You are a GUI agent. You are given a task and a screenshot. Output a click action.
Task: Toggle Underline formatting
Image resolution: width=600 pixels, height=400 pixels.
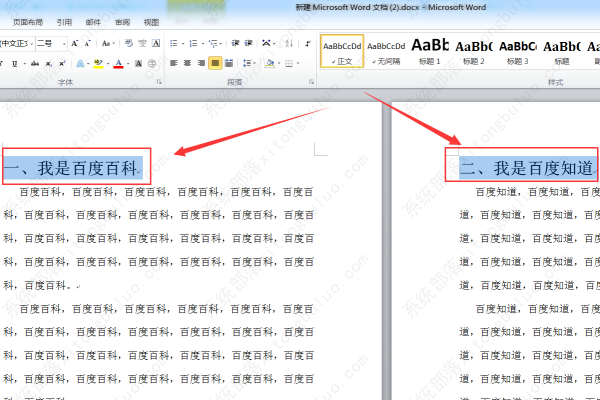point(15,64)
